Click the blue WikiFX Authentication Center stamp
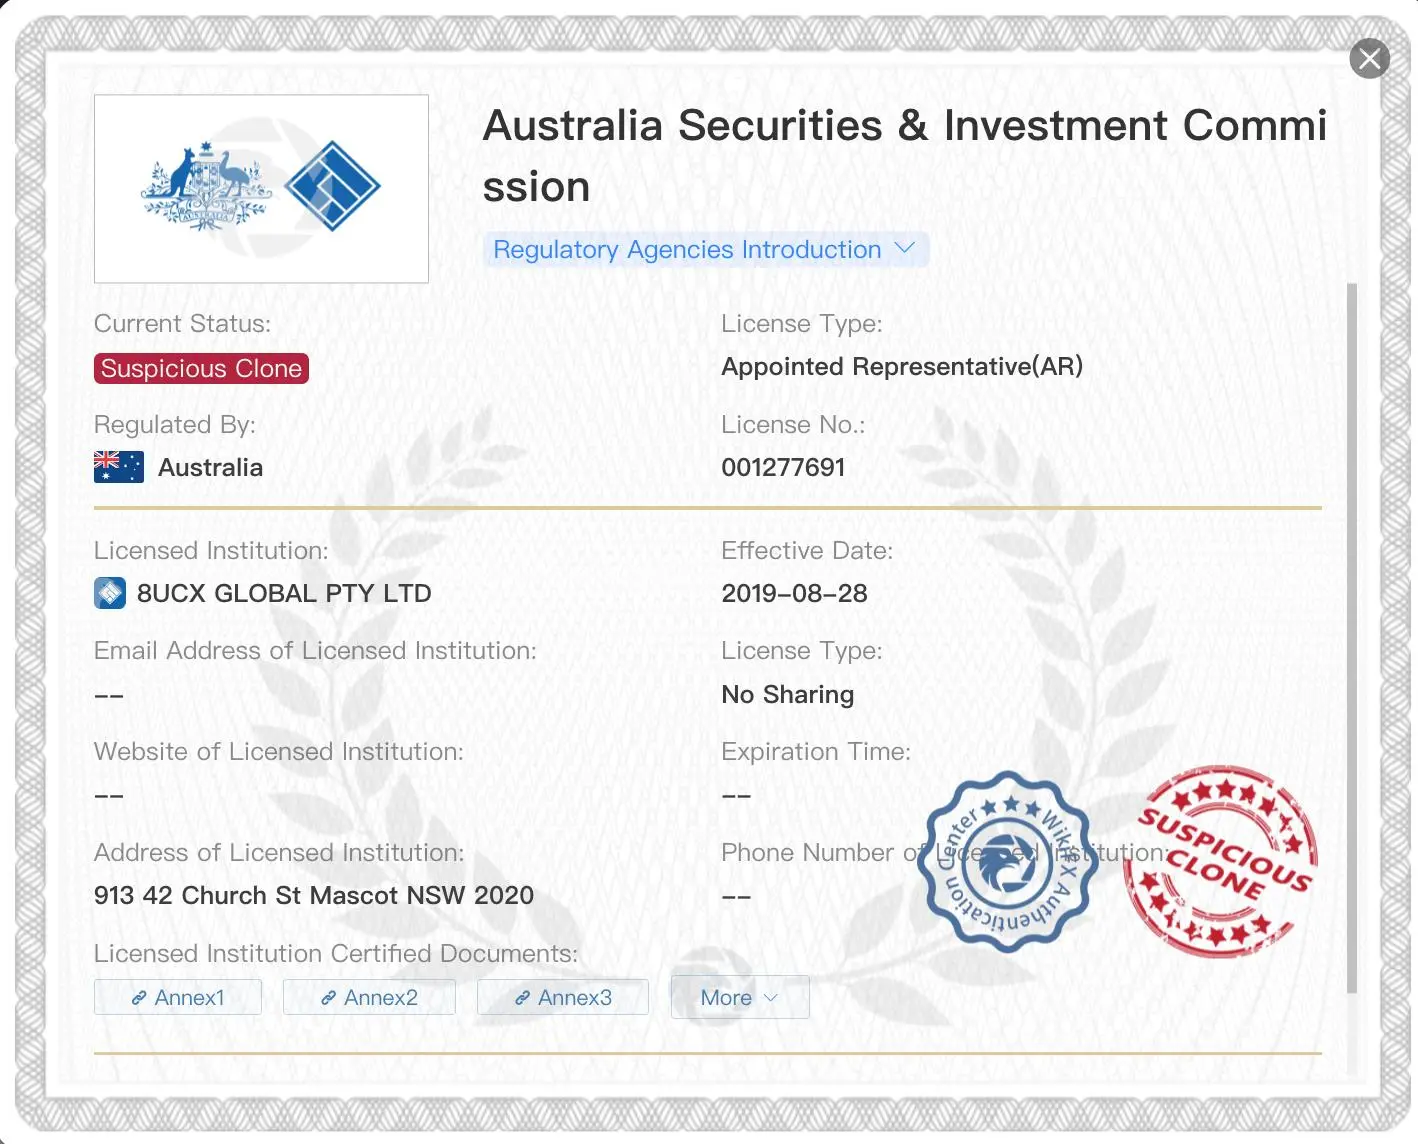The width and height of the screenshot is (1418, 1144). pyautogui.click(x=1007, y=861)
